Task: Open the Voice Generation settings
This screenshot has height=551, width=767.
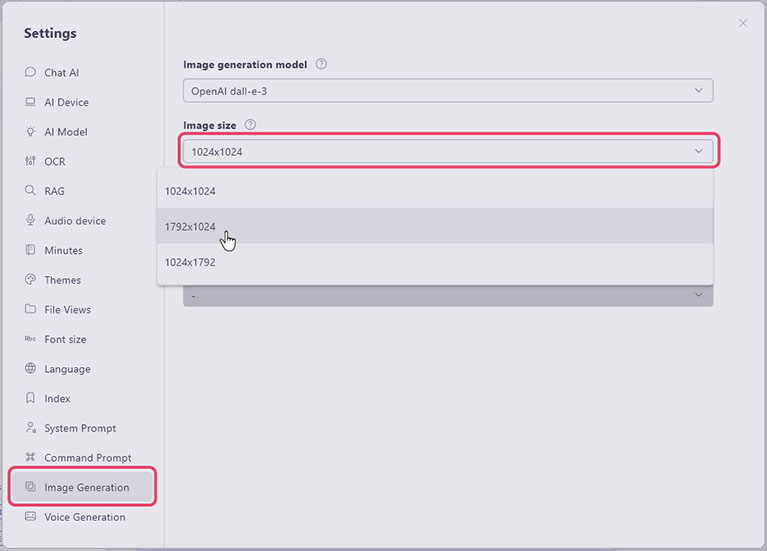Action: pyautogui.click(x=84, y=517)
